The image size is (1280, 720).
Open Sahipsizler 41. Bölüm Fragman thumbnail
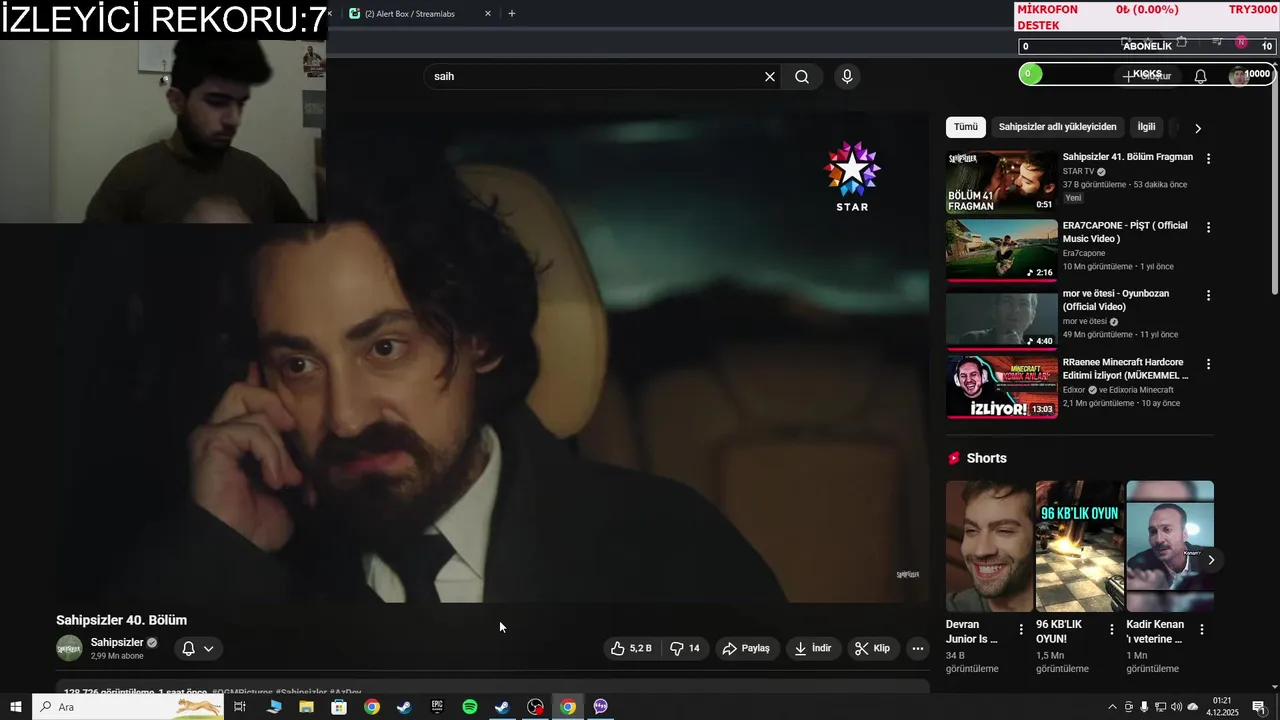(1001, 181)
